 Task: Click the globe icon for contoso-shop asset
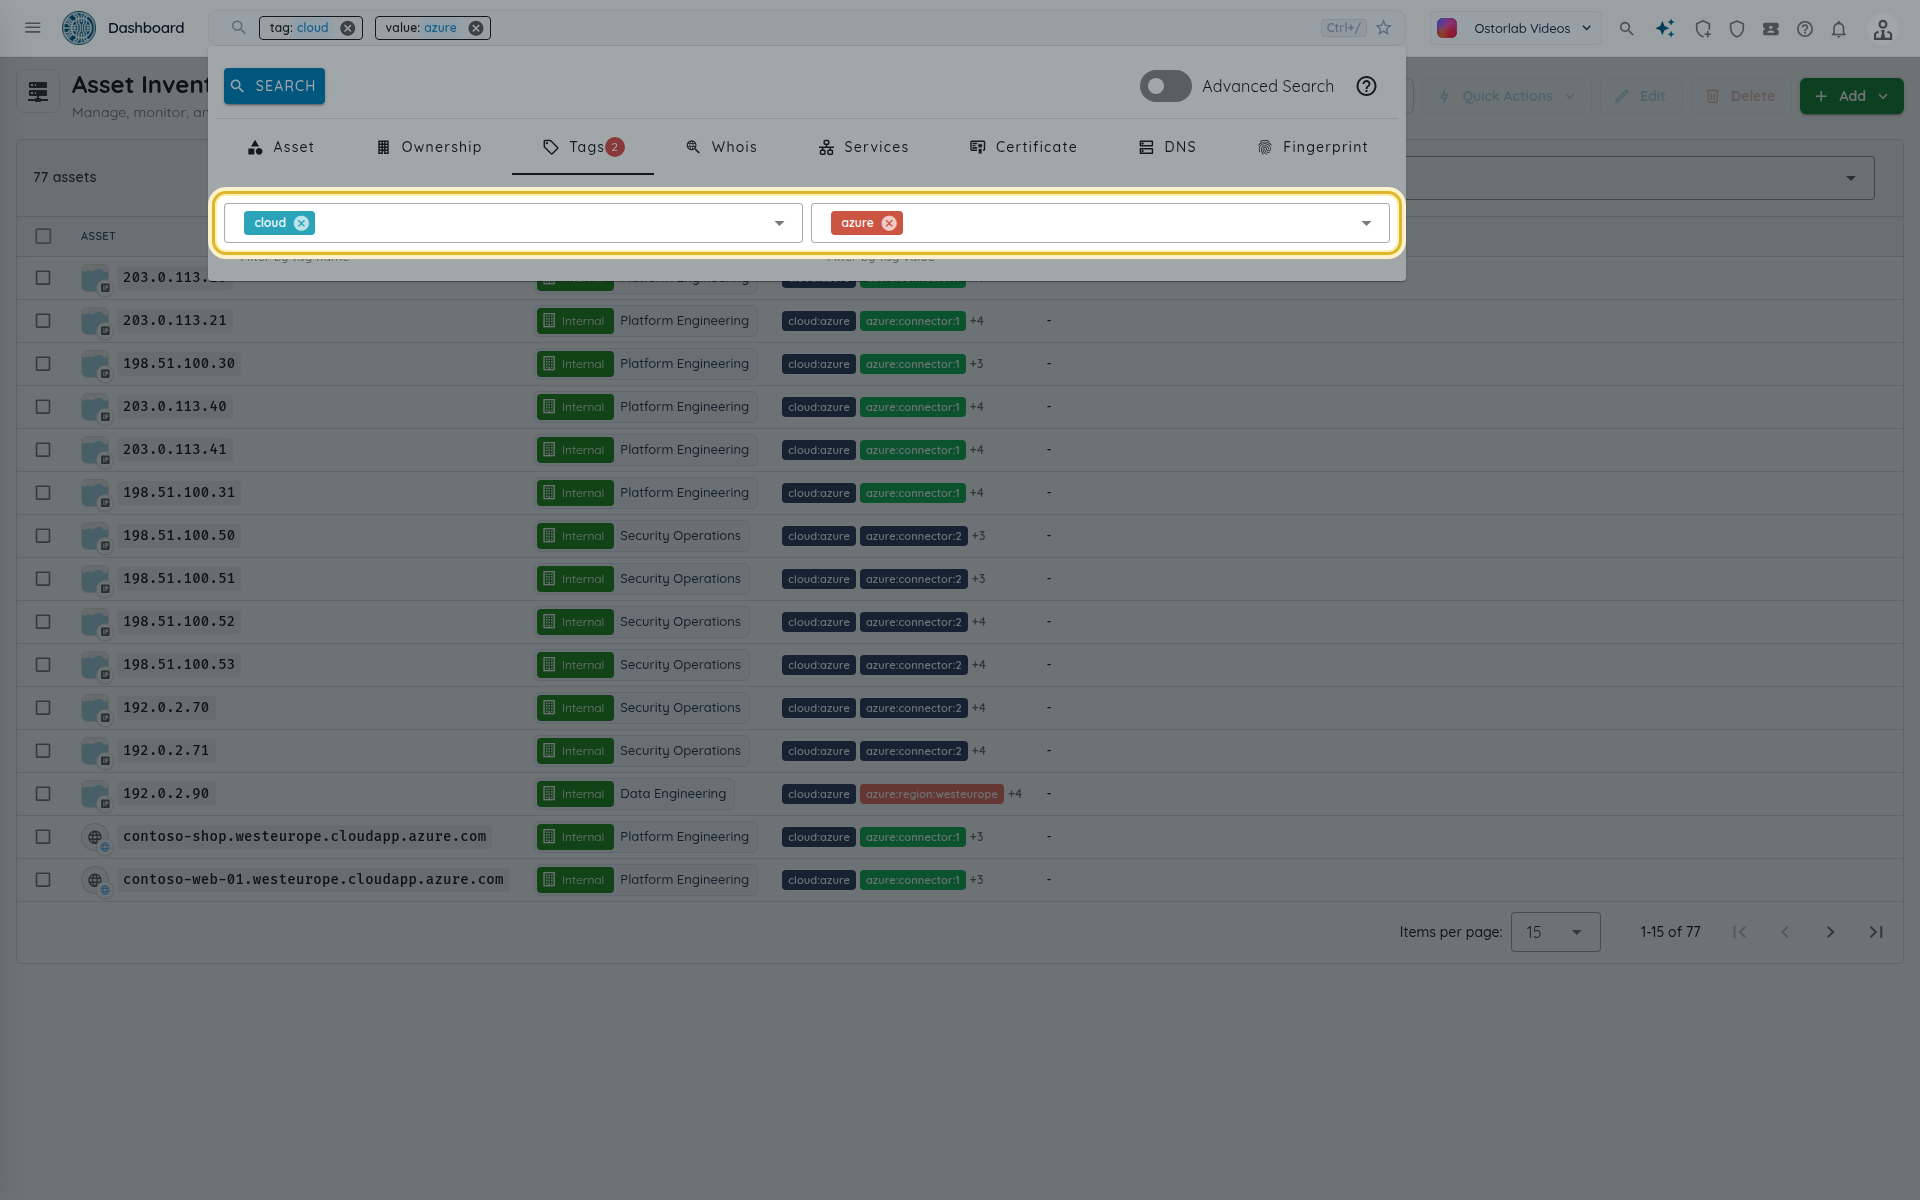(x=95, y=837)
